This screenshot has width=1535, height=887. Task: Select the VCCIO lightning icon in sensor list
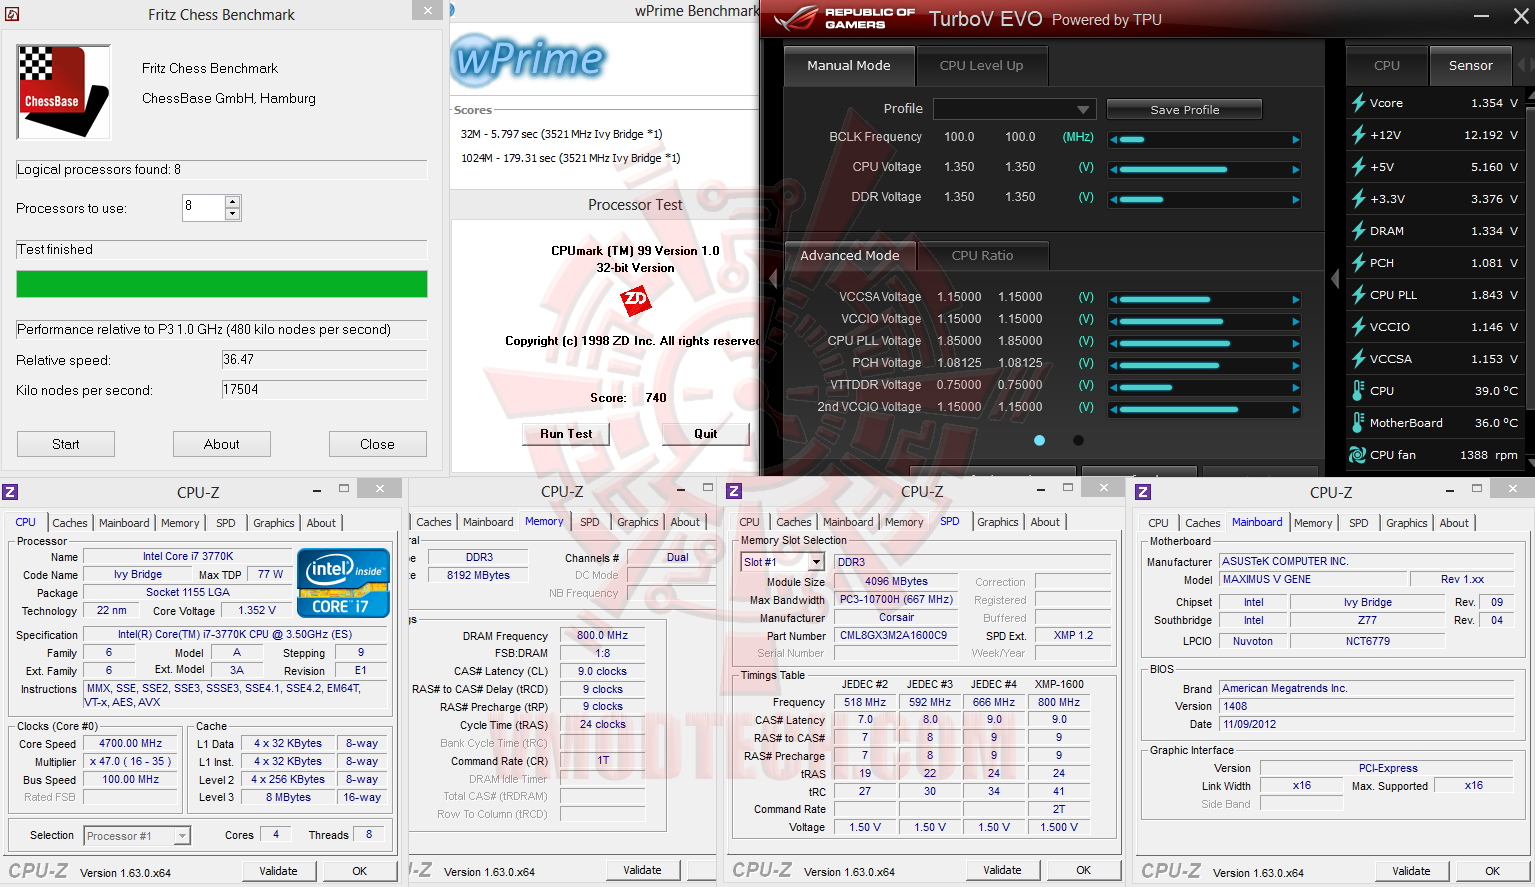1358,327
